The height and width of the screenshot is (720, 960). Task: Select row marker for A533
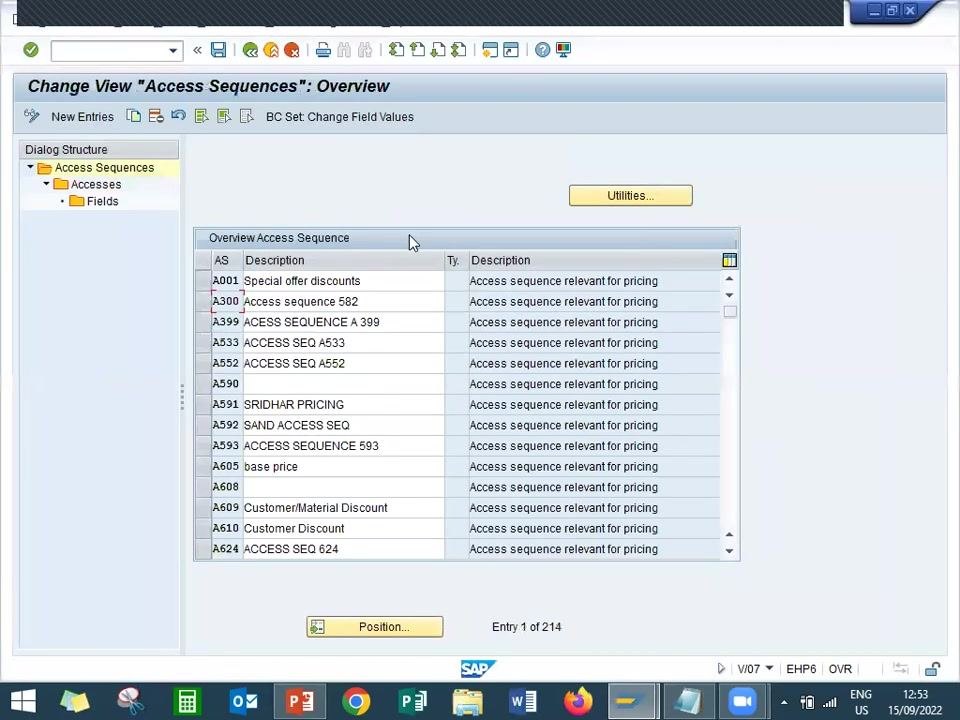[x=203, y=343]
